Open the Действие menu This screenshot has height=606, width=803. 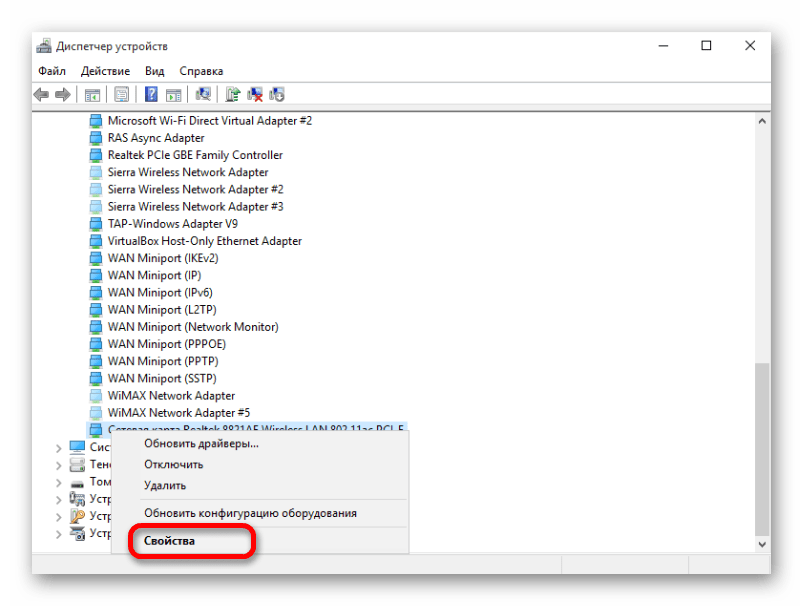[105, 71]
